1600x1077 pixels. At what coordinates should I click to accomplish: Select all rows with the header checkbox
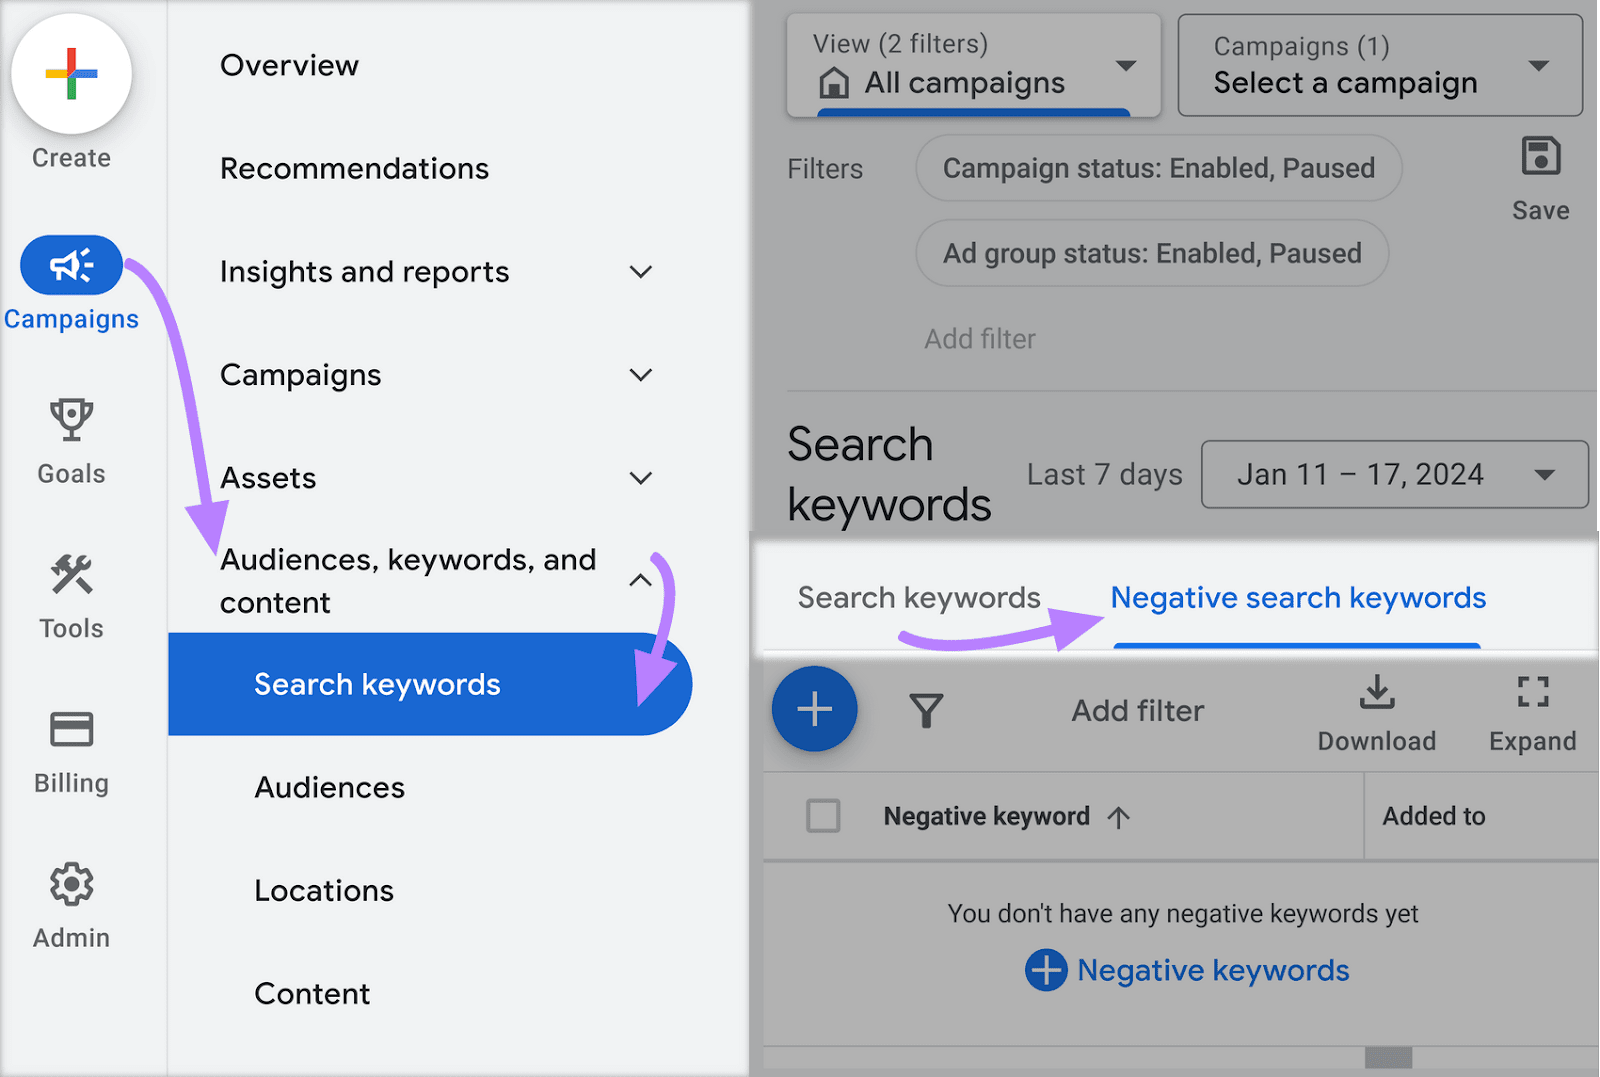click(x=822, y=816)
